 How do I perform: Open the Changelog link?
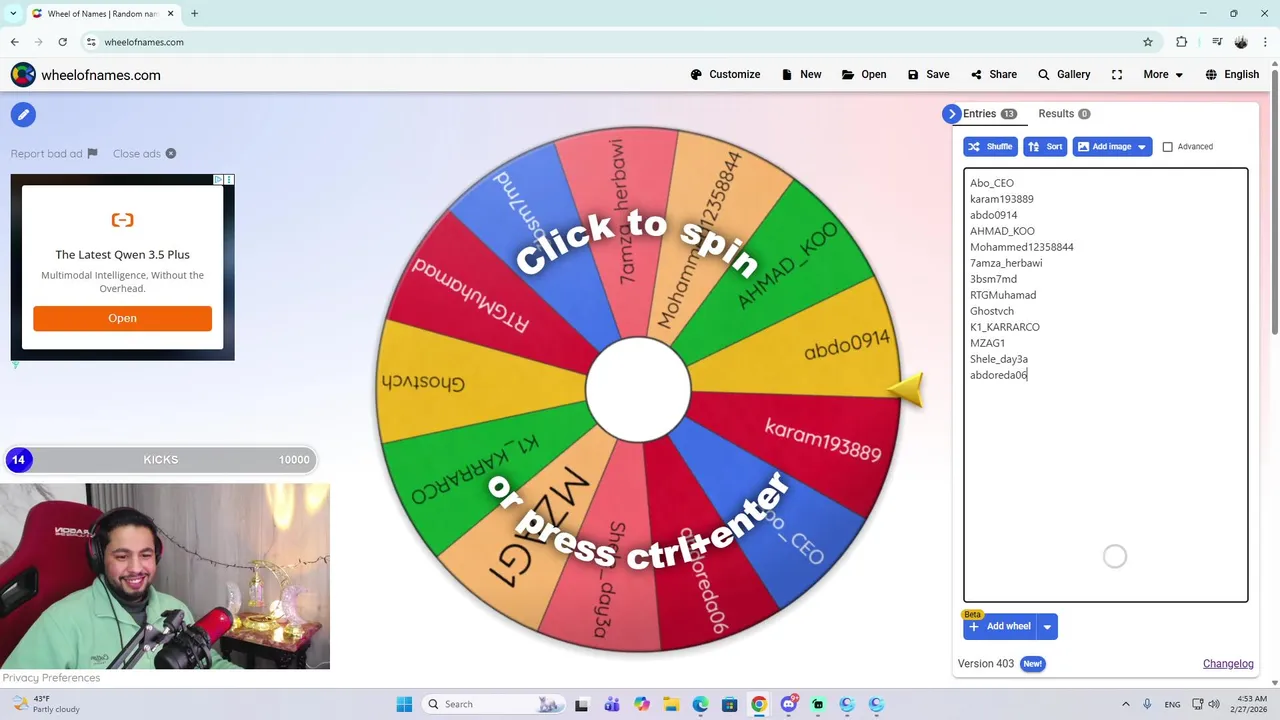pos(1228,664)
